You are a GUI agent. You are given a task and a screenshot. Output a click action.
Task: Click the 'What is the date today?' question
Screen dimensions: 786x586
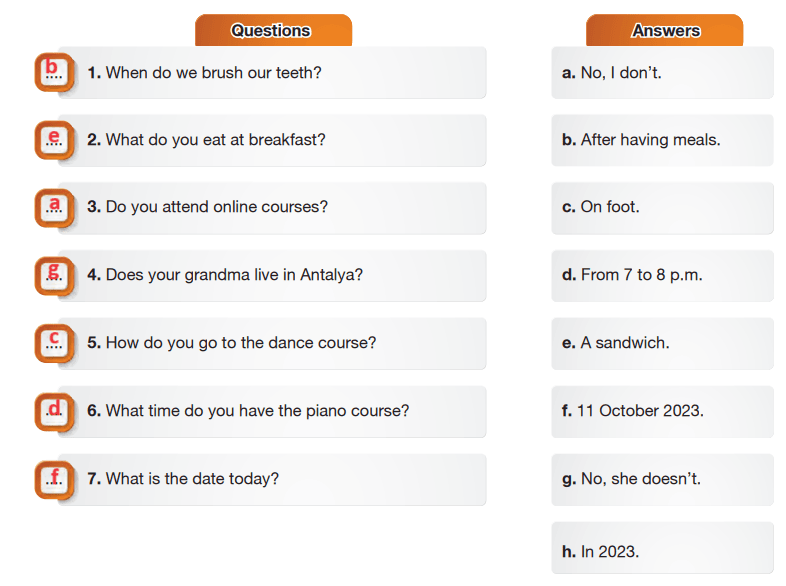point(280,478)
